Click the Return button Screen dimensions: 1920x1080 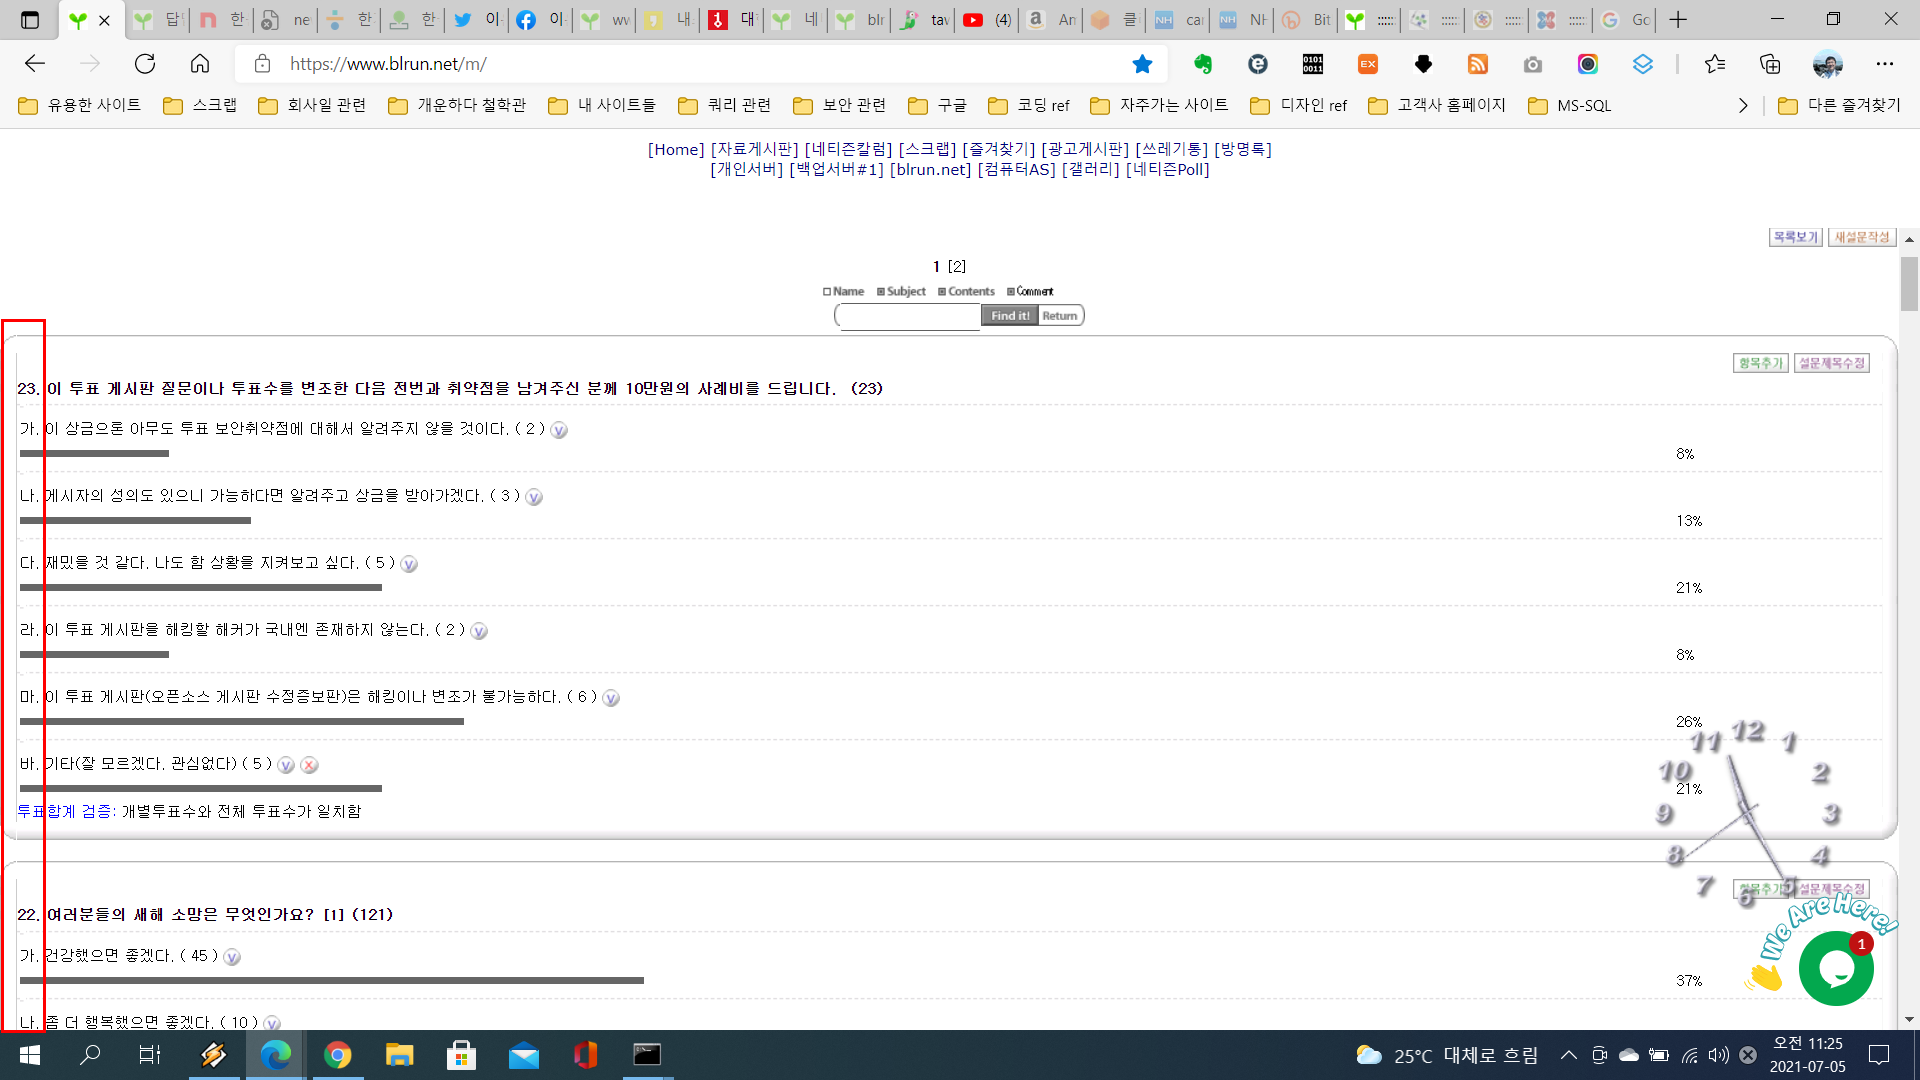point(1060,316)
